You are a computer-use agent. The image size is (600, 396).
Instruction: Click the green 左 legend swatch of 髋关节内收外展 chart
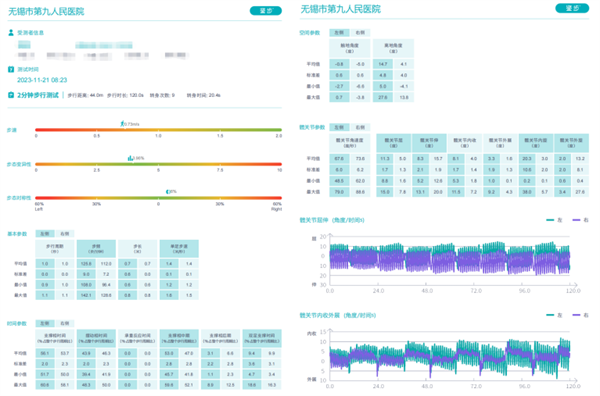pos(550,315)
